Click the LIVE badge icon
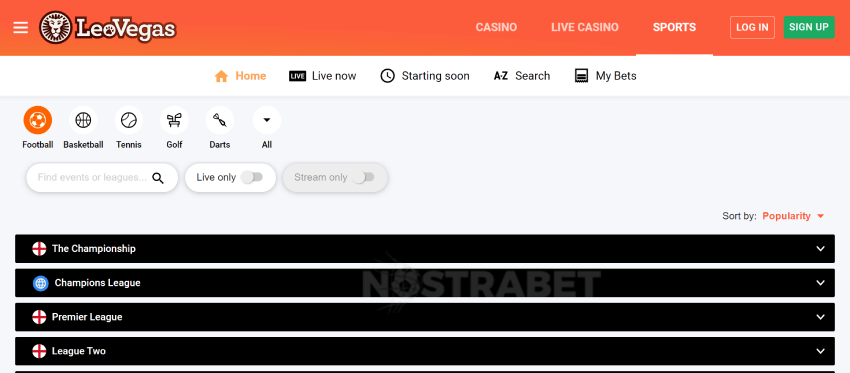850x373 pixels. click(x=298, y=76)
